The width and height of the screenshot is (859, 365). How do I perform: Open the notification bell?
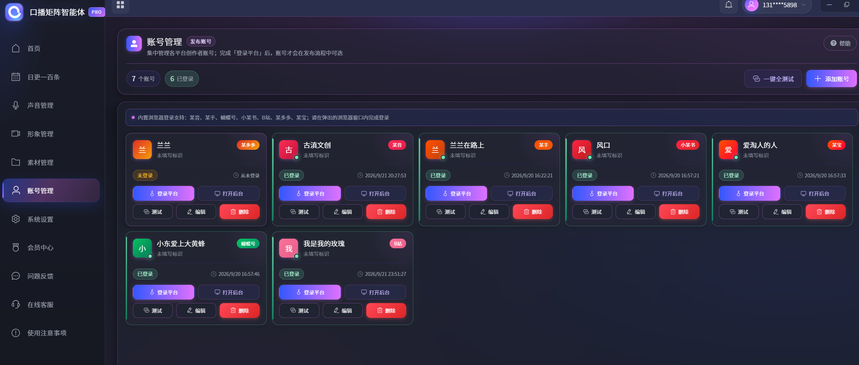coord(728,5)
